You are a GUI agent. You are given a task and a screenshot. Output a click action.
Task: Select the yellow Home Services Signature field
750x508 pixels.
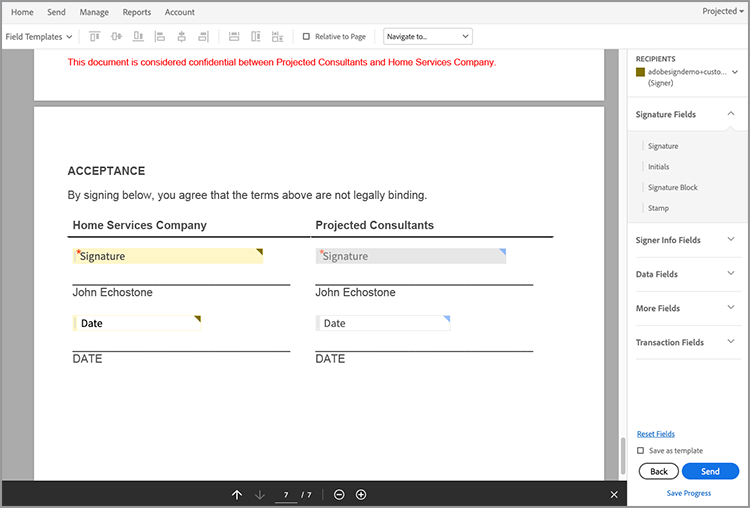pyautogui.click(x=168, y=256)
